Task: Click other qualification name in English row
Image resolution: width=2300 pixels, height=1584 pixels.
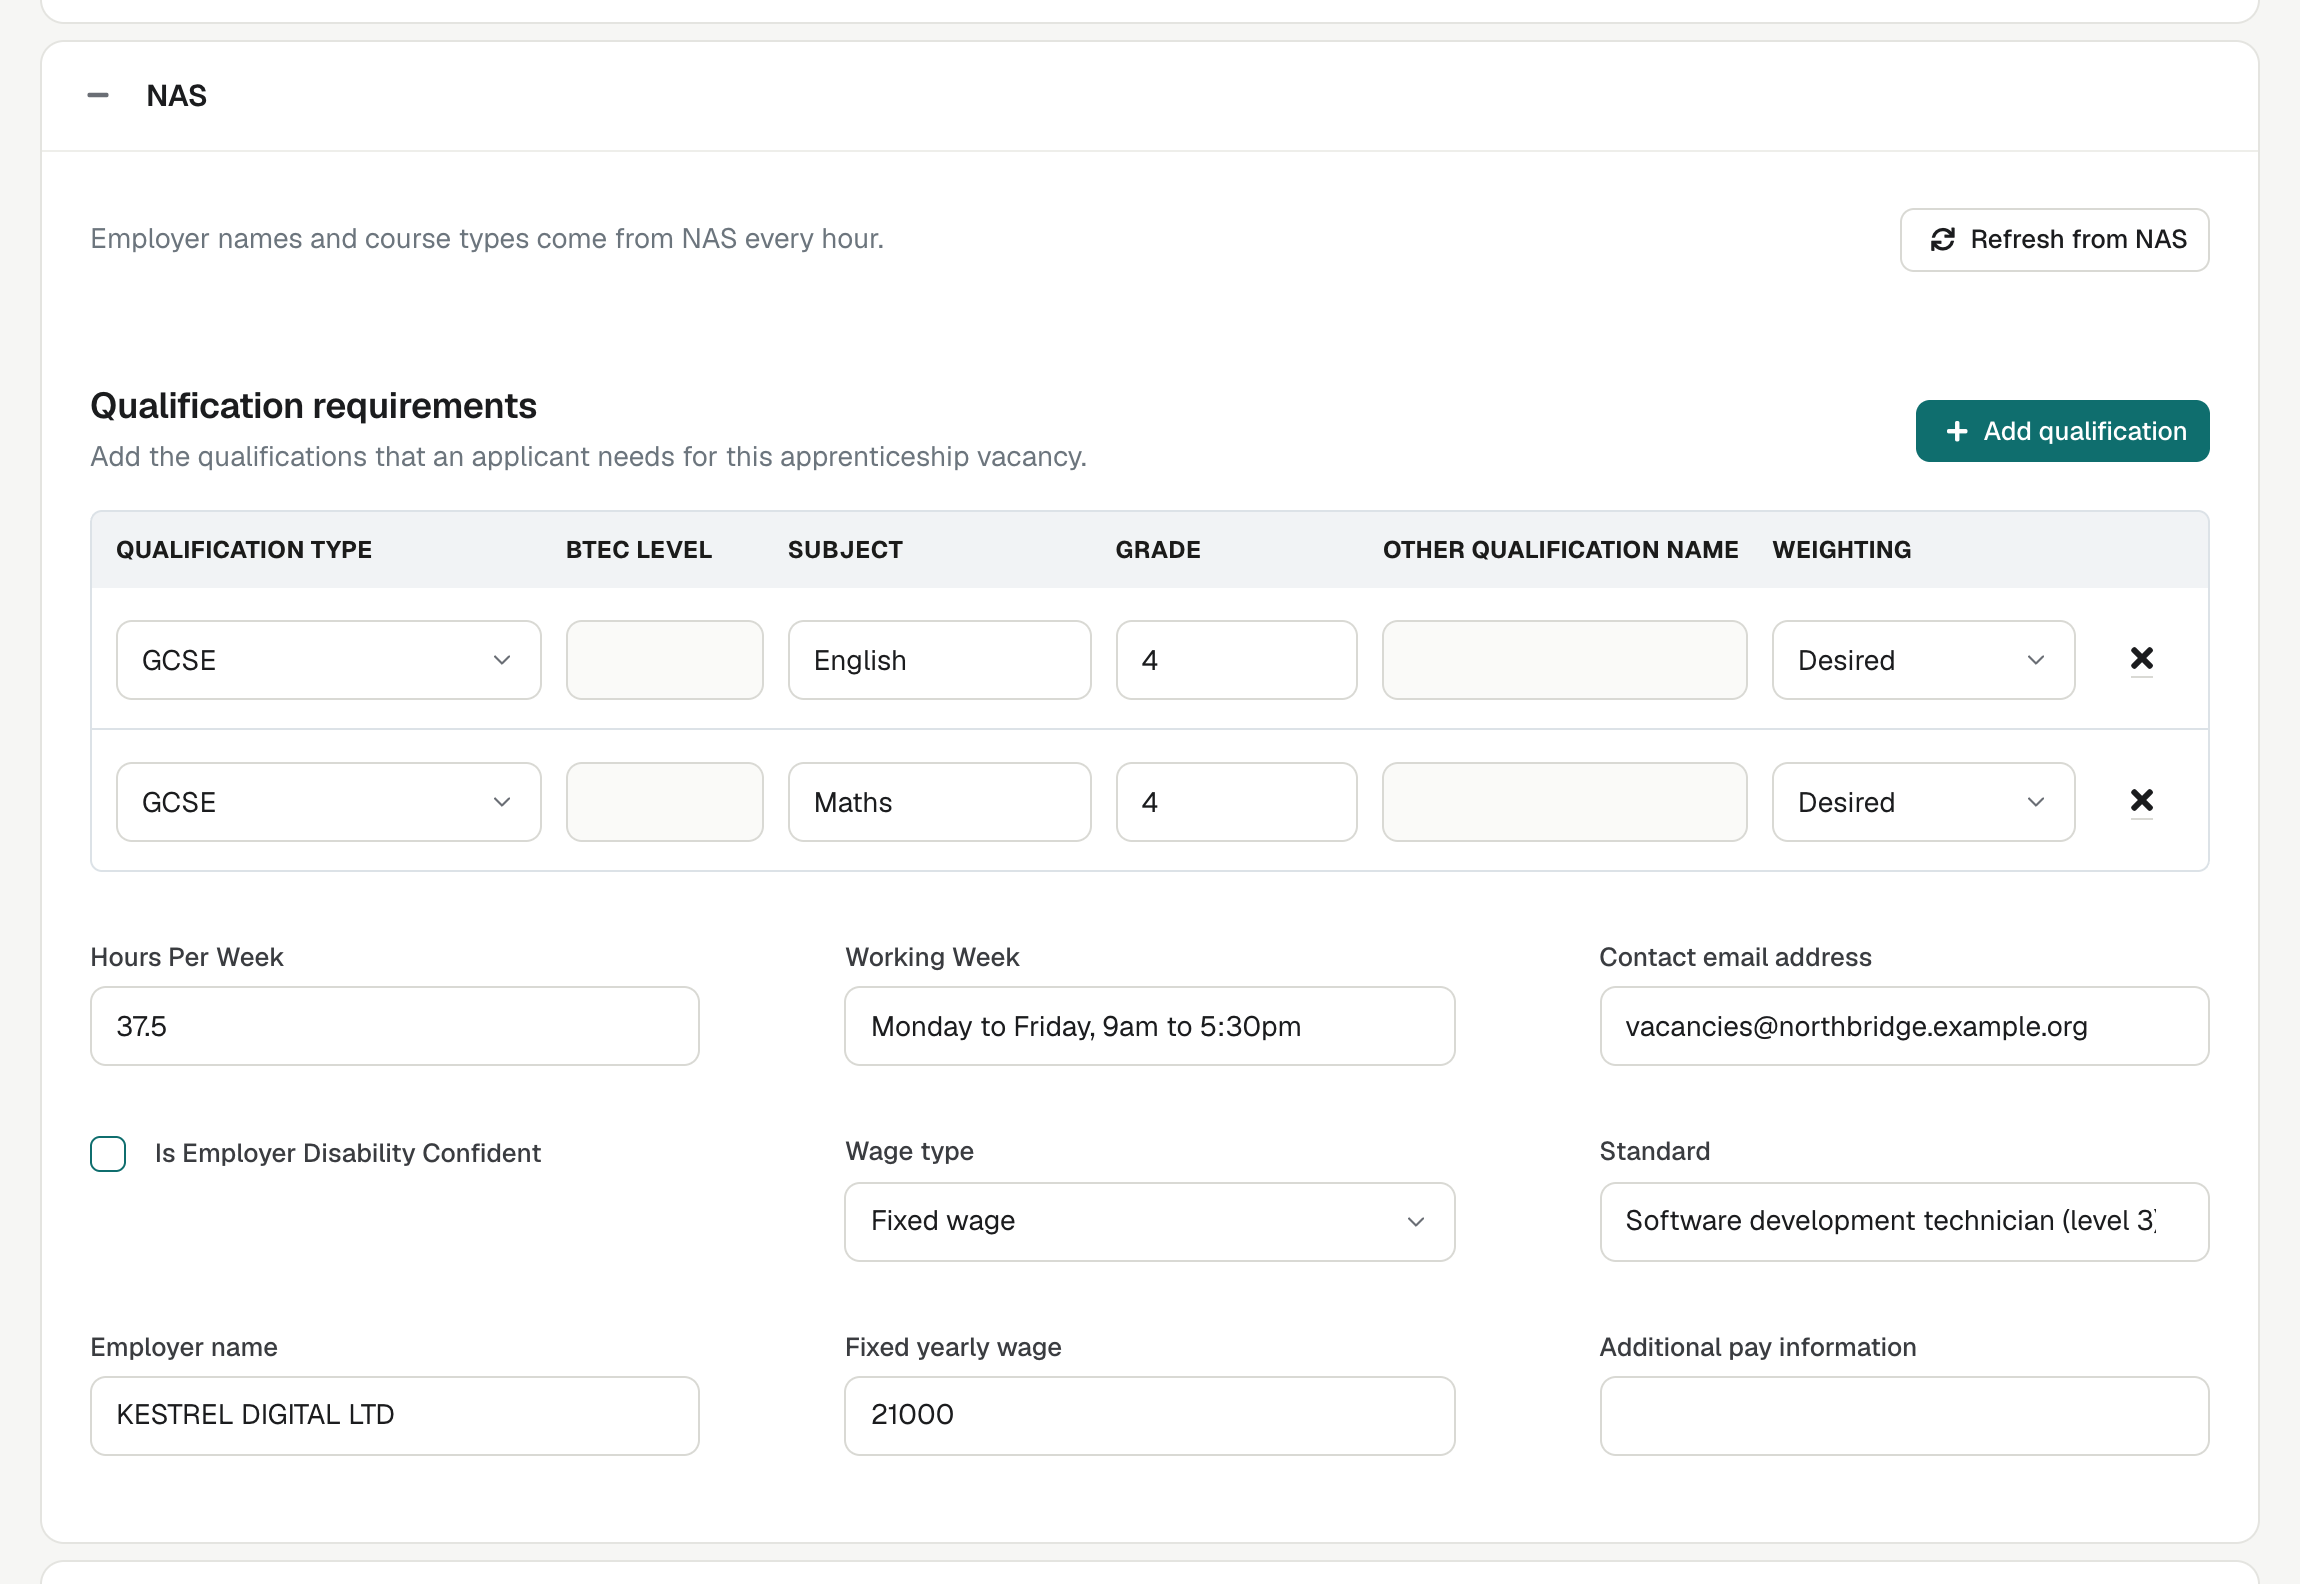Action: pos(1564,660)
